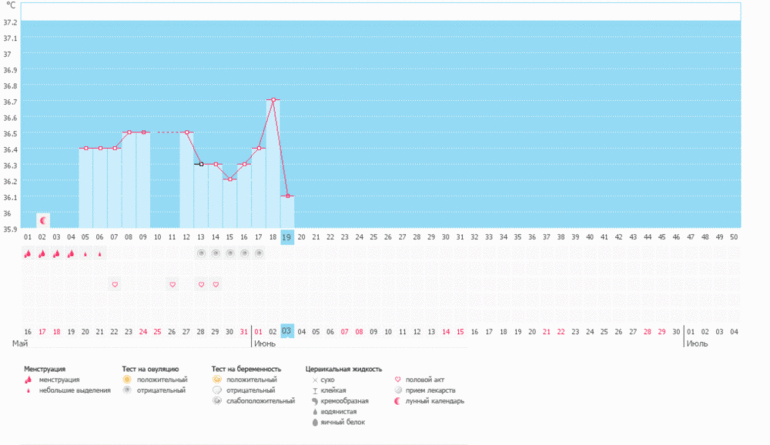Viewport: 770px width, 445px height.
Task: Select highlighted cycle day 19
Action: coord(287,237)
